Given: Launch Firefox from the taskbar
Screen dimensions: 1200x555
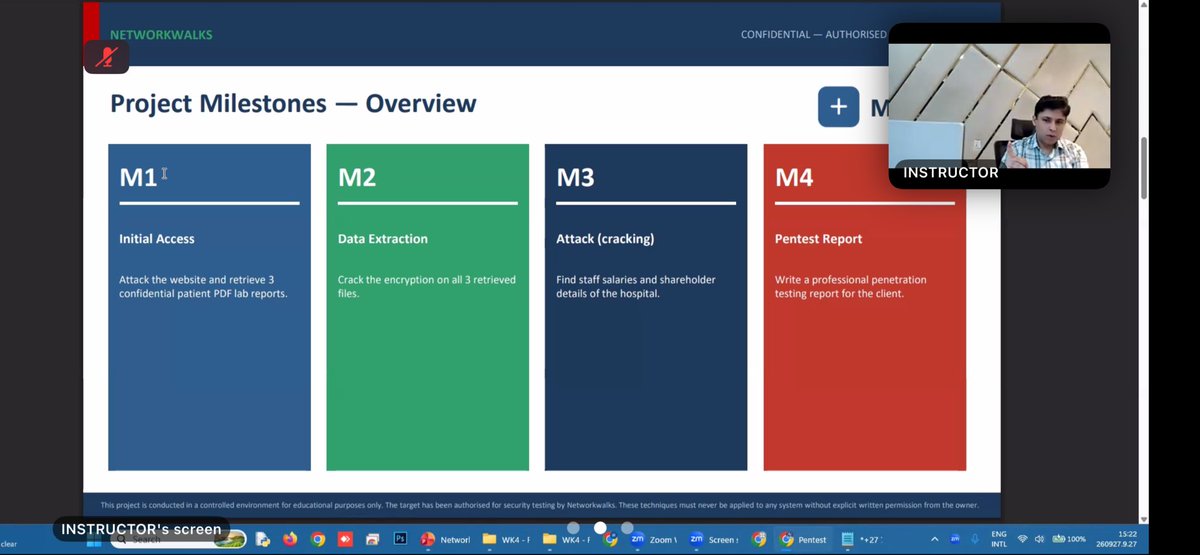Looking at the screenshot, I should point(290,539).
